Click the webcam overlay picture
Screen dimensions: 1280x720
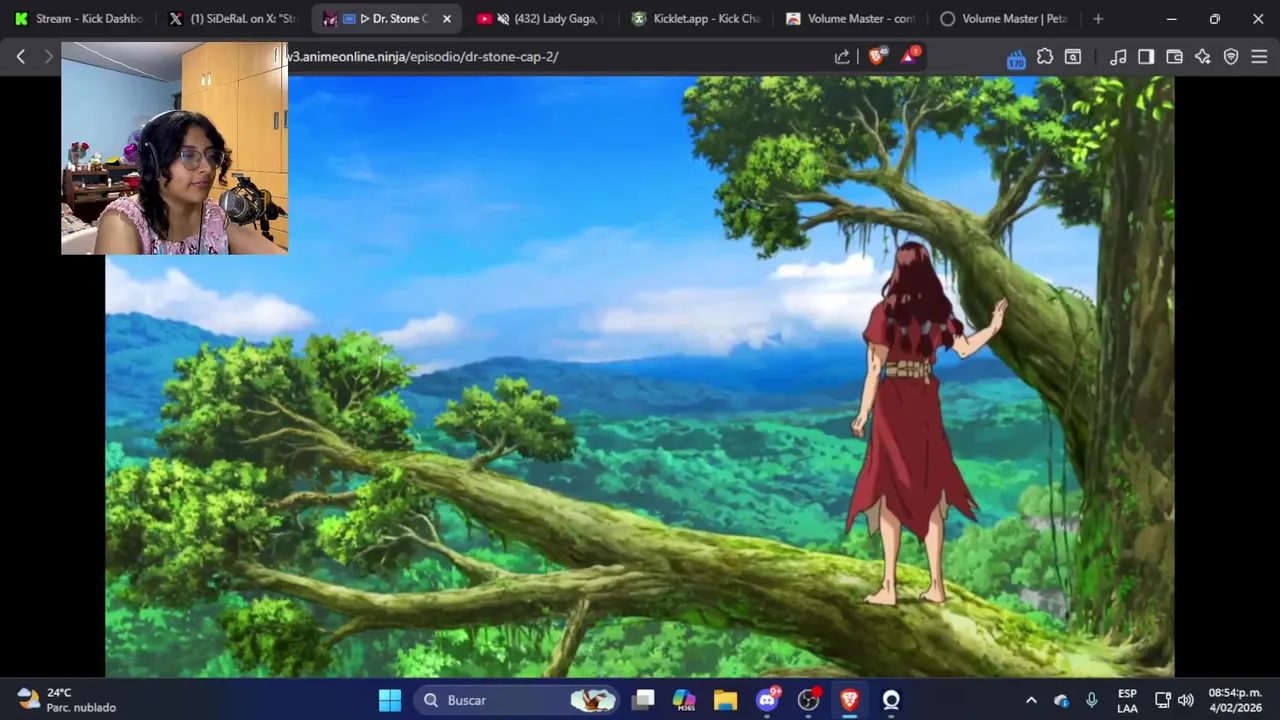(x=175, y=148)
